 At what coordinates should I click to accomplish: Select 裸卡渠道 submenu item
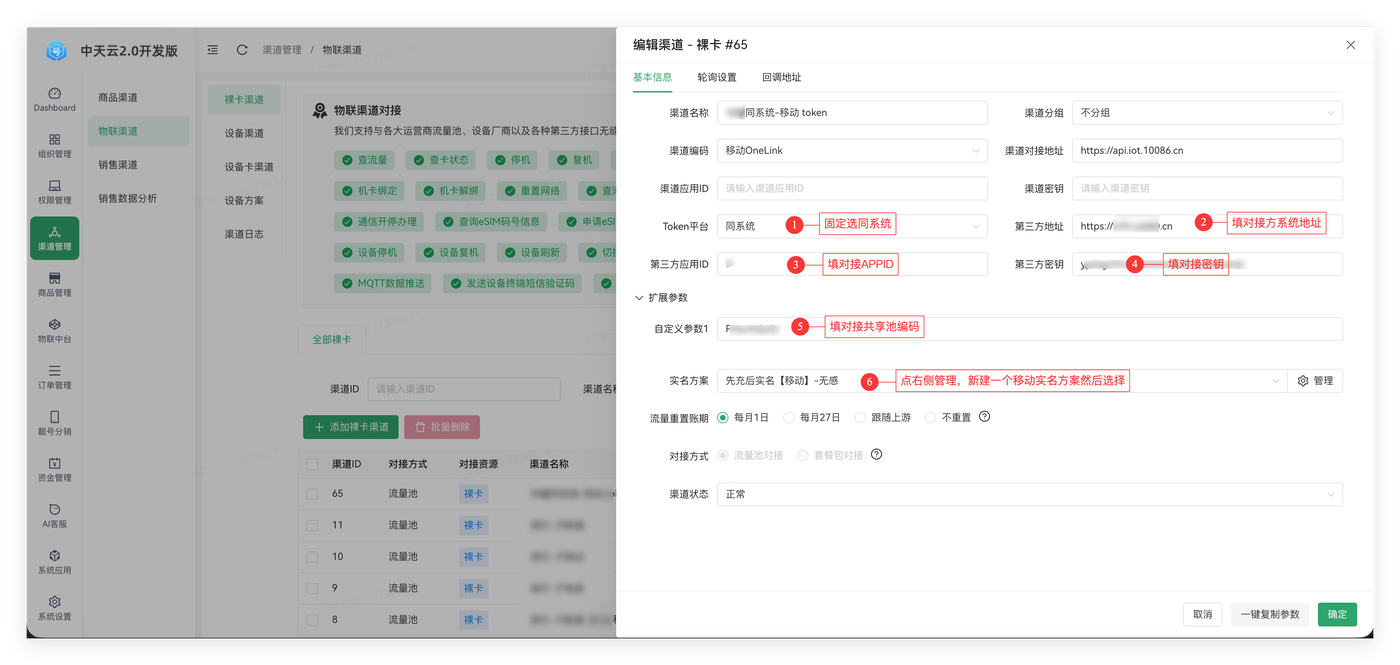(x=245, y=100)
